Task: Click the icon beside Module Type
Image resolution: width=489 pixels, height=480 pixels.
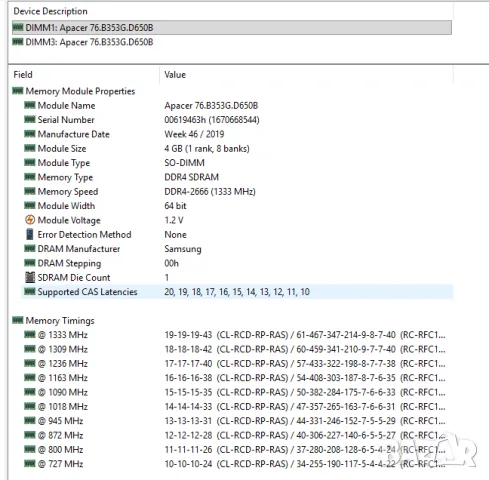Action: click(x=30, y=162)
